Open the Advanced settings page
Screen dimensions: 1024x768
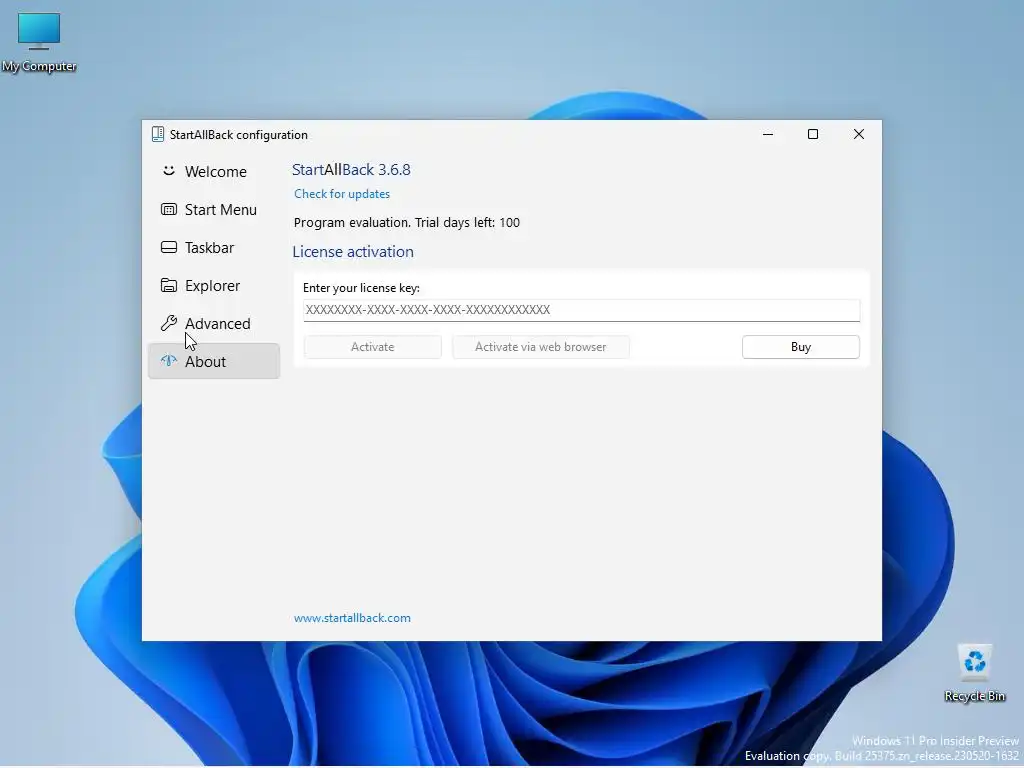coord(214,323)
